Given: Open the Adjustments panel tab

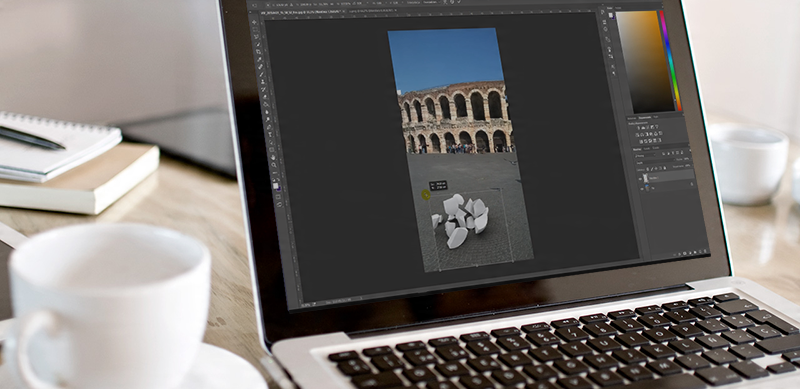Looking at the screenshot, I should (645, 117).
